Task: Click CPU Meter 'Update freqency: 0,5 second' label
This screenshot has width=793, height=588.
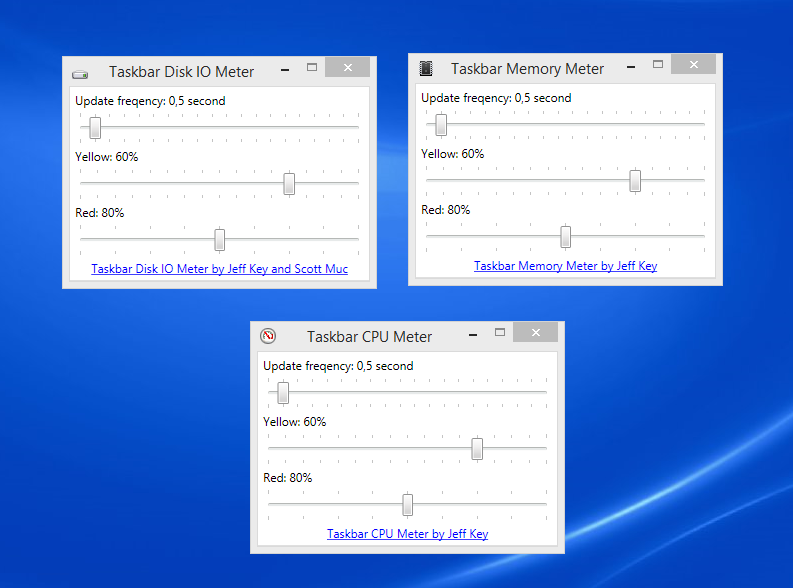Action: click(x=338, y=366)
